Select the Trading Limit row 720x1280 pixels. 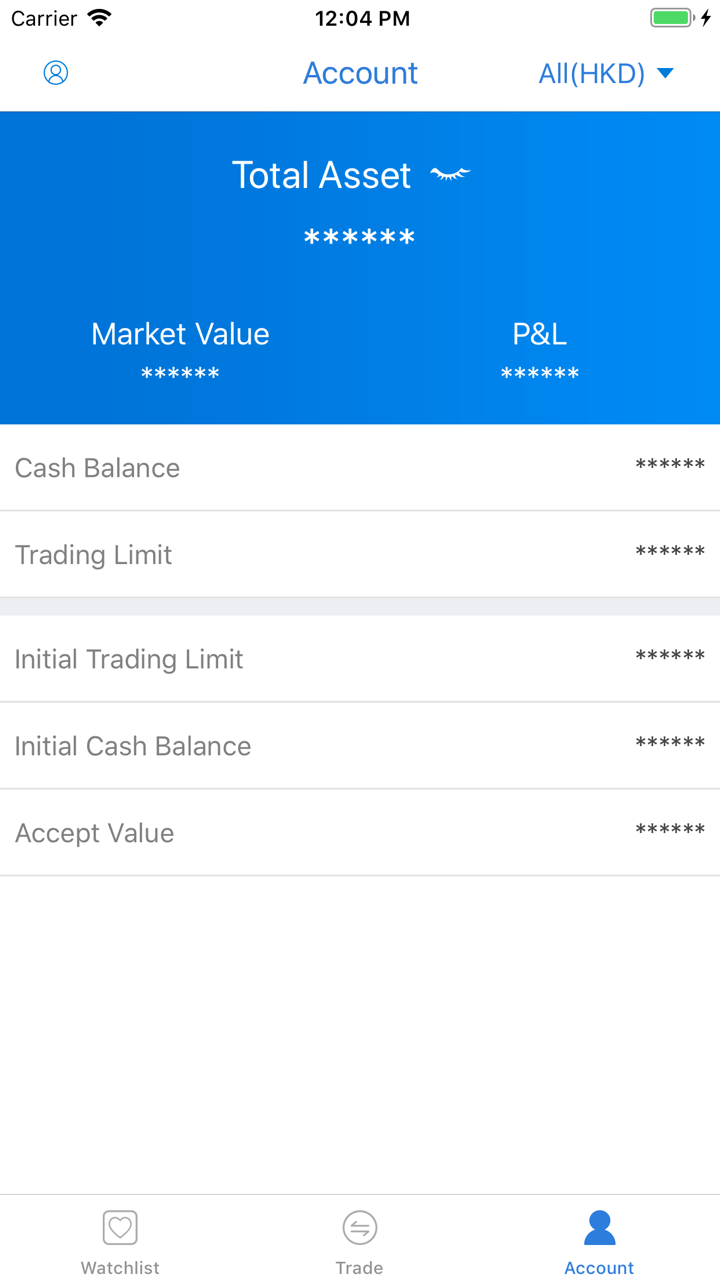pos(360,554)
